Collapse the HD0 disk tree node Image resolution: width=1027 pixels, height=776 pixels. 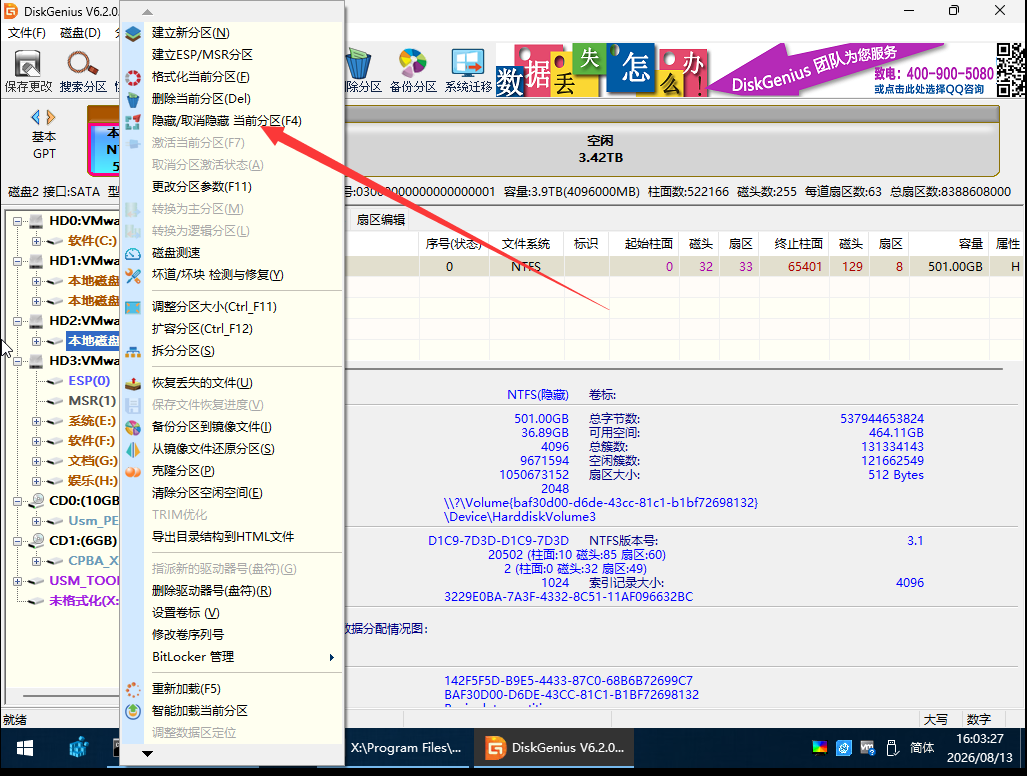[18, 221]
